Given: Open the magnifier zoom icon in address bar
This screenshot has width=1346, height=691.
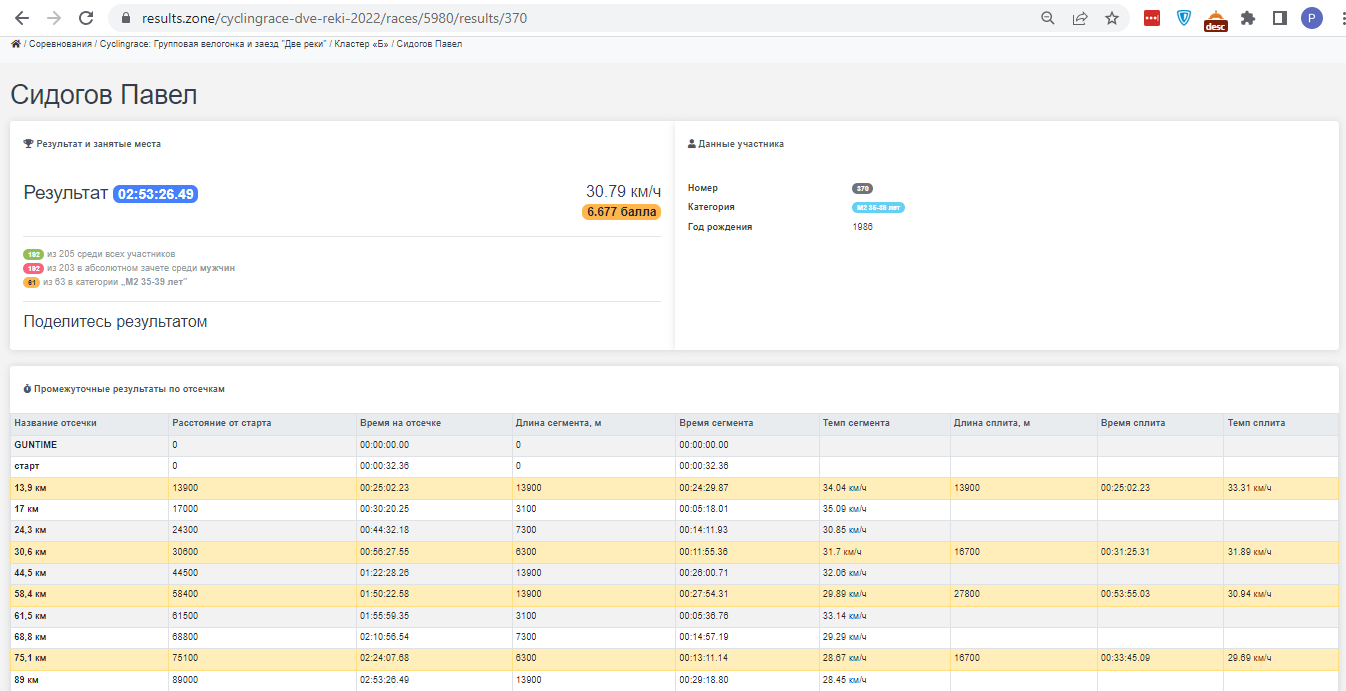Looking at the screenshot, I should click(x=1048, y=18).
